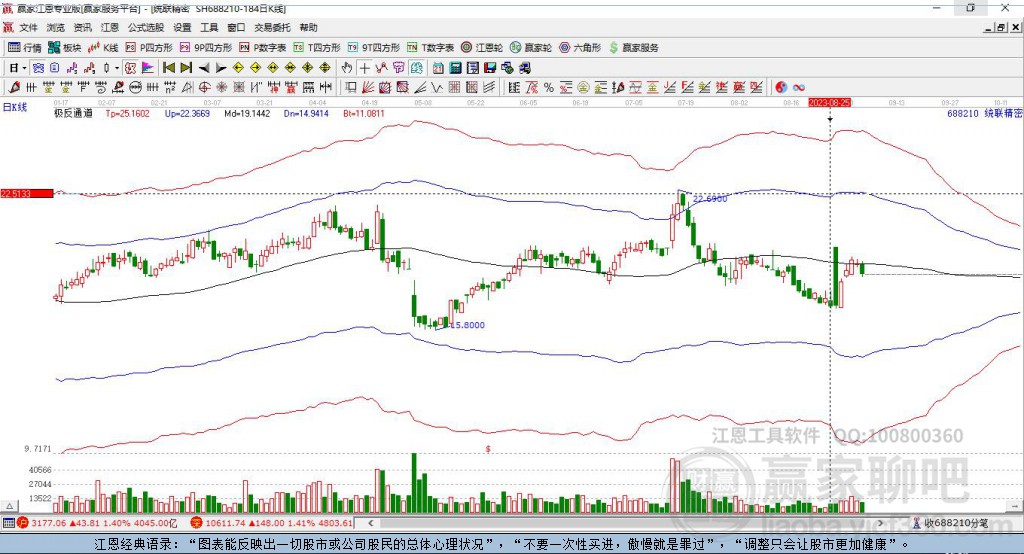Jump to the last bar
Viewport: 1024px width, 554px height.
pos(186,68)
